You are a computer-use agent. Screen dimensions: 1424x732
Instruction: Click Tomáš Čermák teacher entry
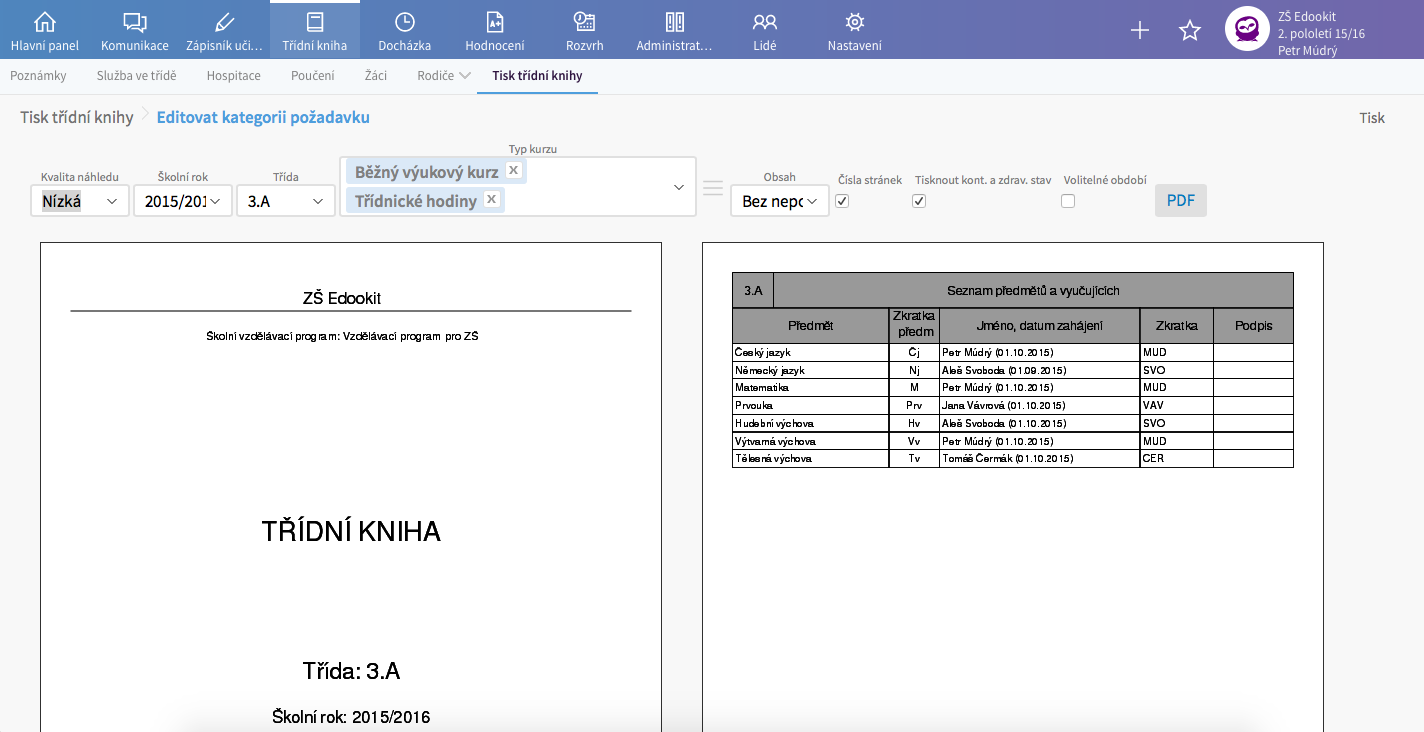coord(1040,458)
